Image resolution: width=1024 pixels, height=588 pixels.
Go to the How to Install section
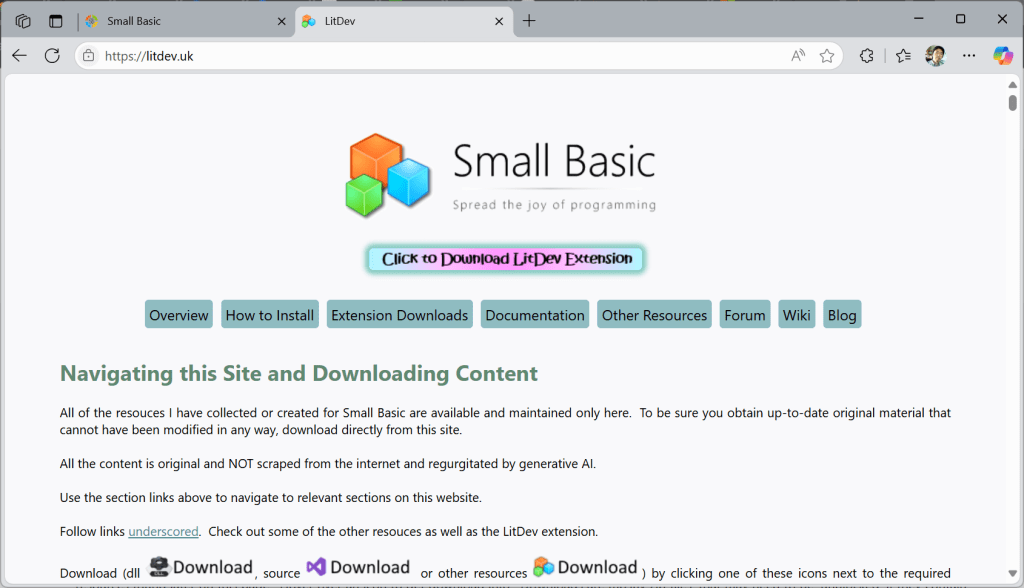point(270,315)
